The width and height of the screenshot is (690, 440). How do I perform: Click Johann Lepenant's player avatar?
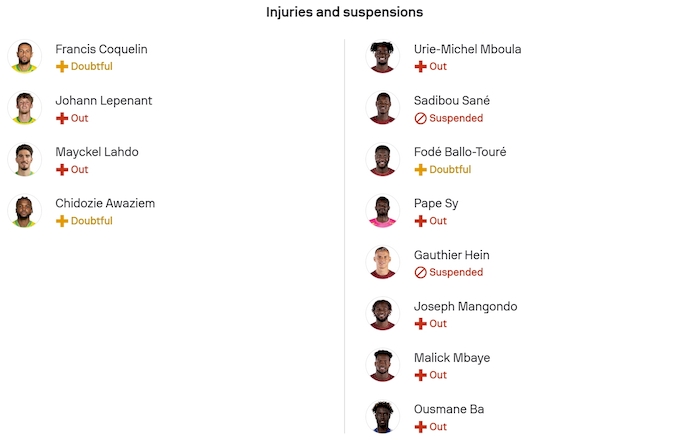[x=24, y=108]
